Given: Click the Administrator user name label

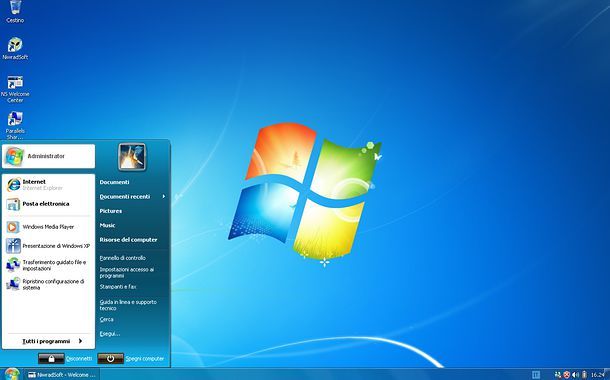Looking at the screenshot, I should click(x=46, y=156).
